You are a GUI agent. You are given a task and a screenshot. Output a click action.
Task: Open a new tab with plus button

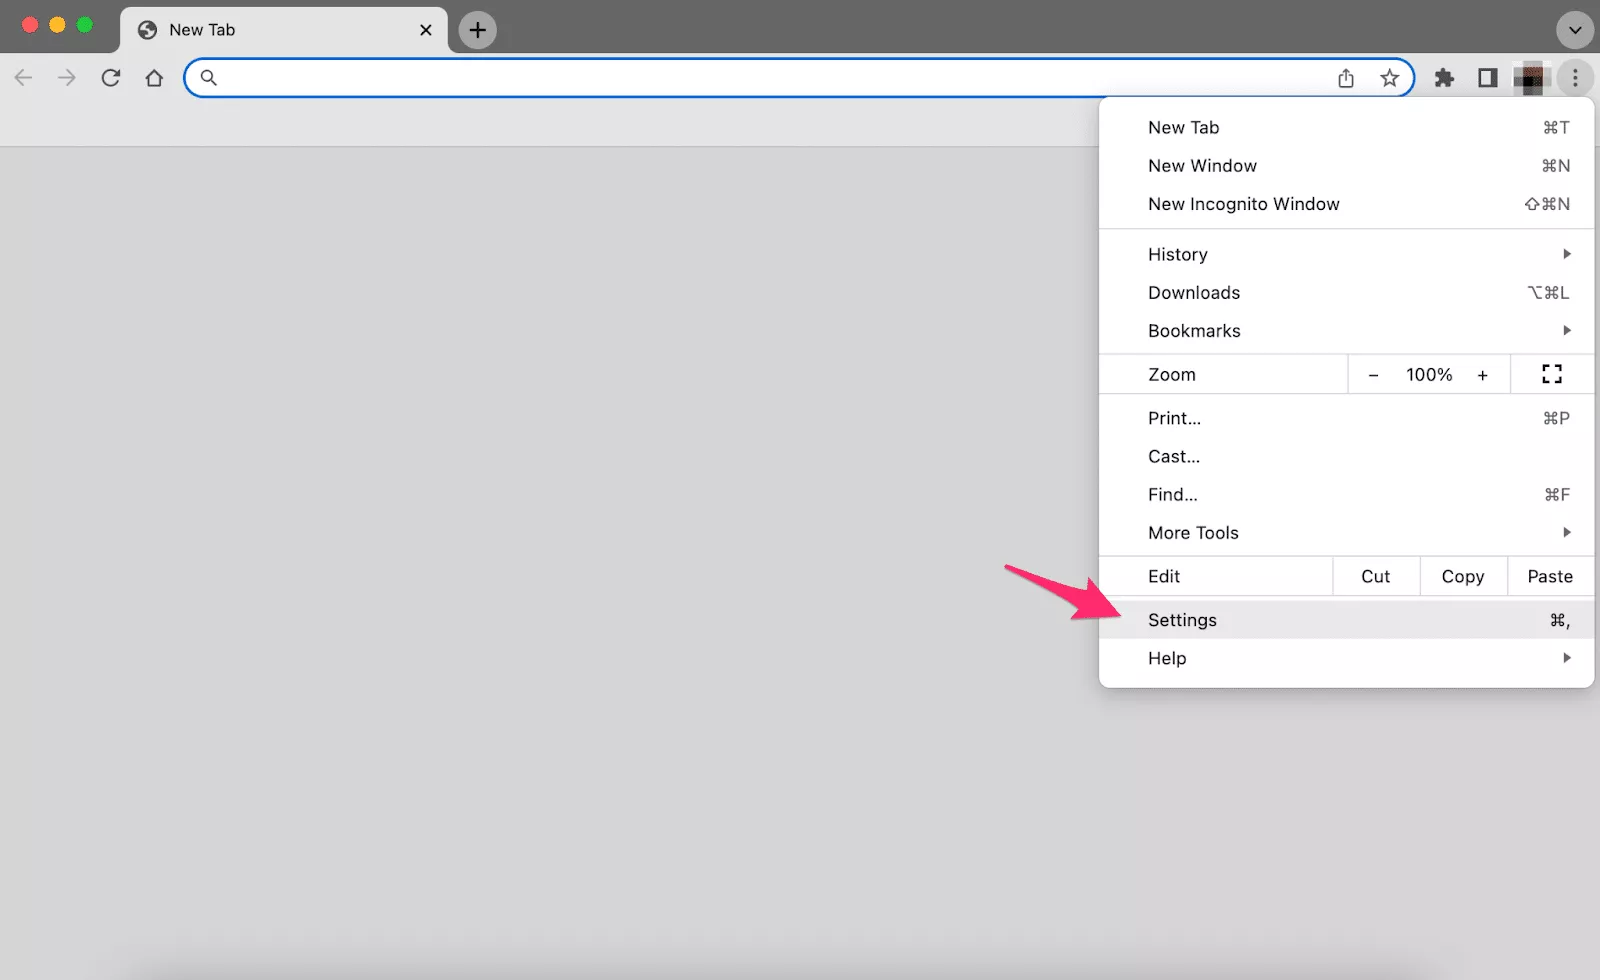[477, 30]
